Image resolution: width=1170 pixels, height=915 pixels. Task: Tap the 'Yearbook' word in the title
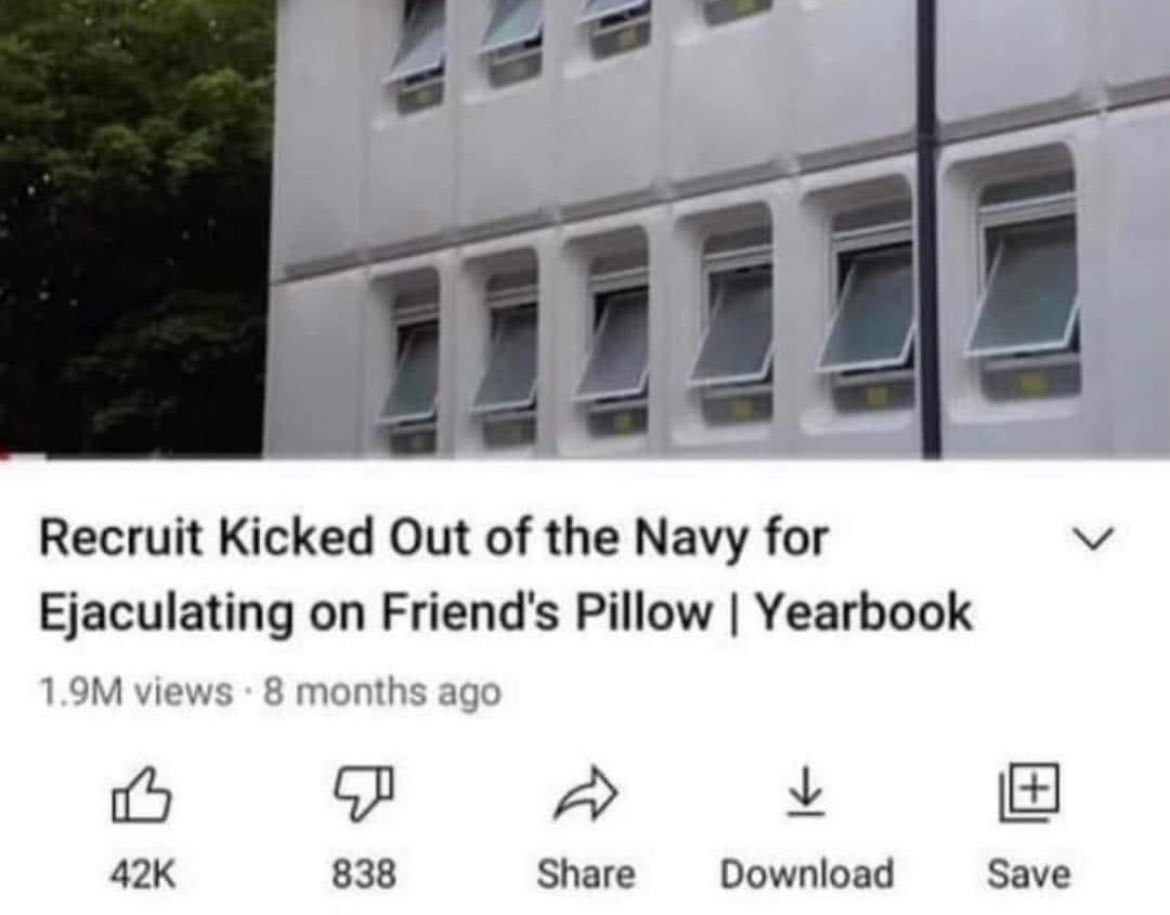click(864, 613)
